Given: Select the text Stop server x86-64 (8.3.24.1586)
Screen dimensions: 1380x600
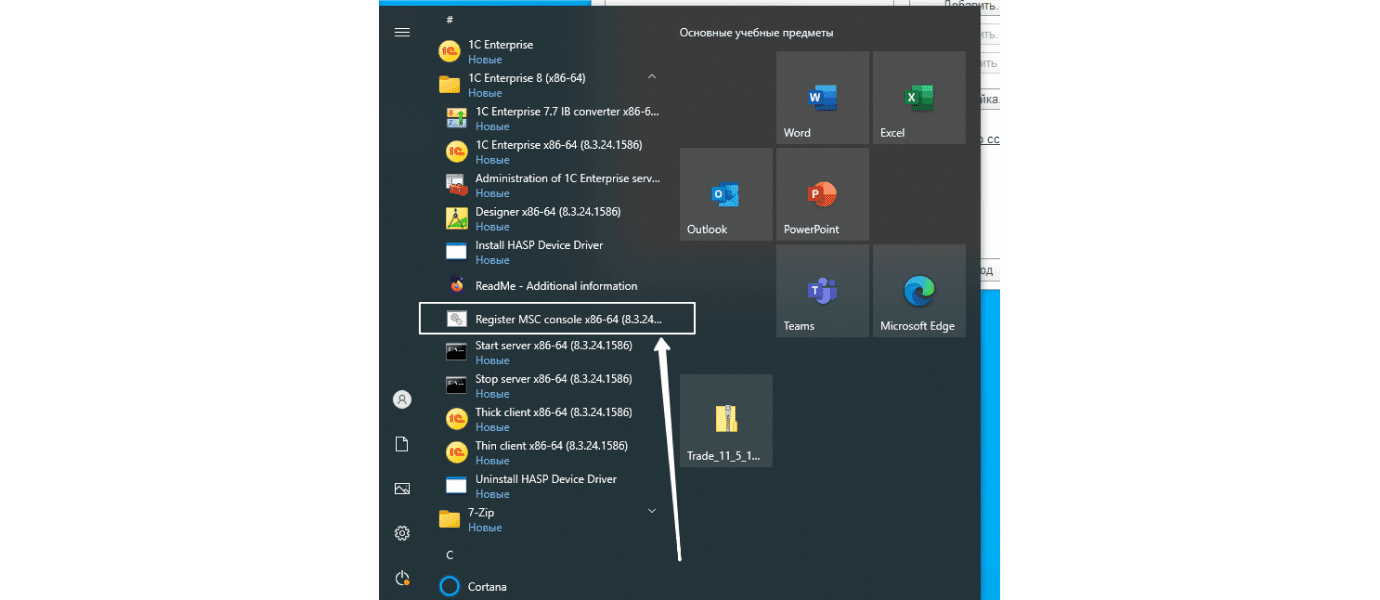Looking at the screenshot, I should click(553, 379).
